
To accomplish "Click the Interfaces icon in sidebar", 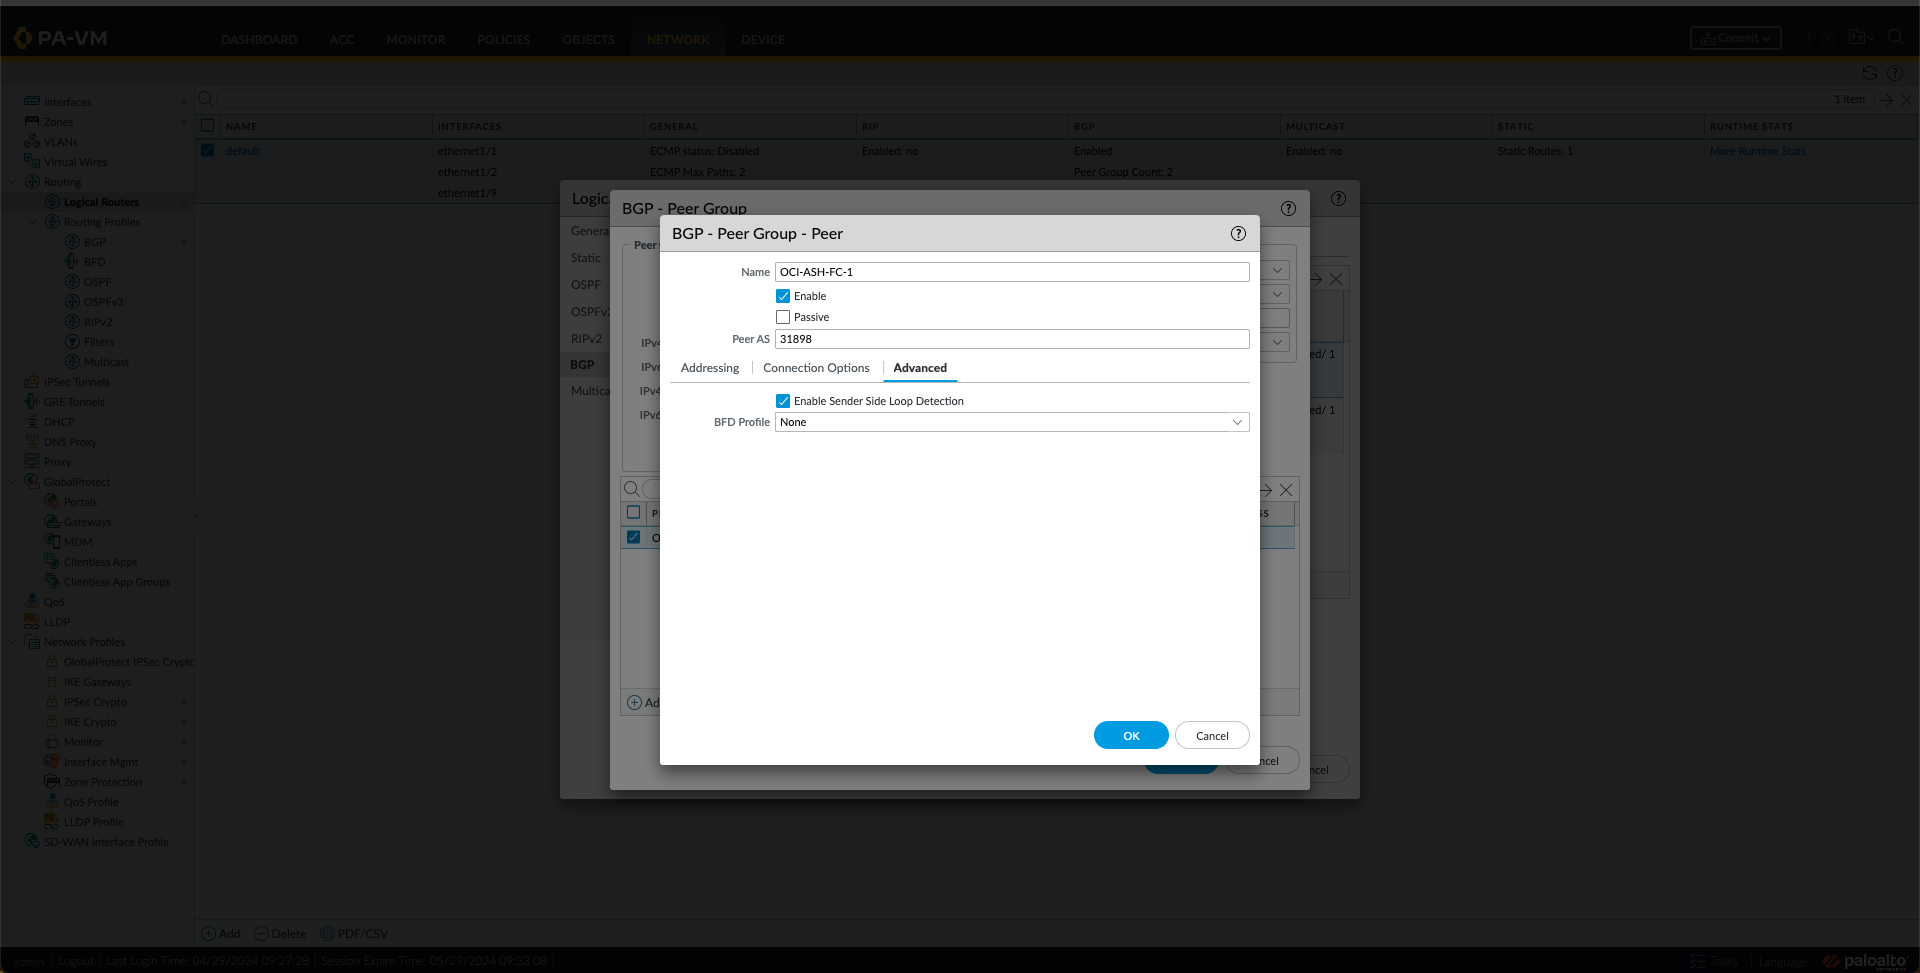I will [x=32, y=101].
